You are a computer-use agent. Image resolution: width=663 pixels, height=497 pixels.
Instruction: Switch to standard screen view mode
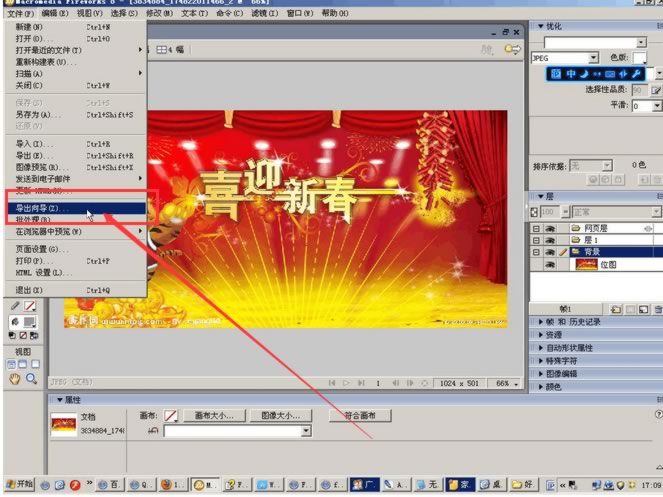[x=11, y=364]
